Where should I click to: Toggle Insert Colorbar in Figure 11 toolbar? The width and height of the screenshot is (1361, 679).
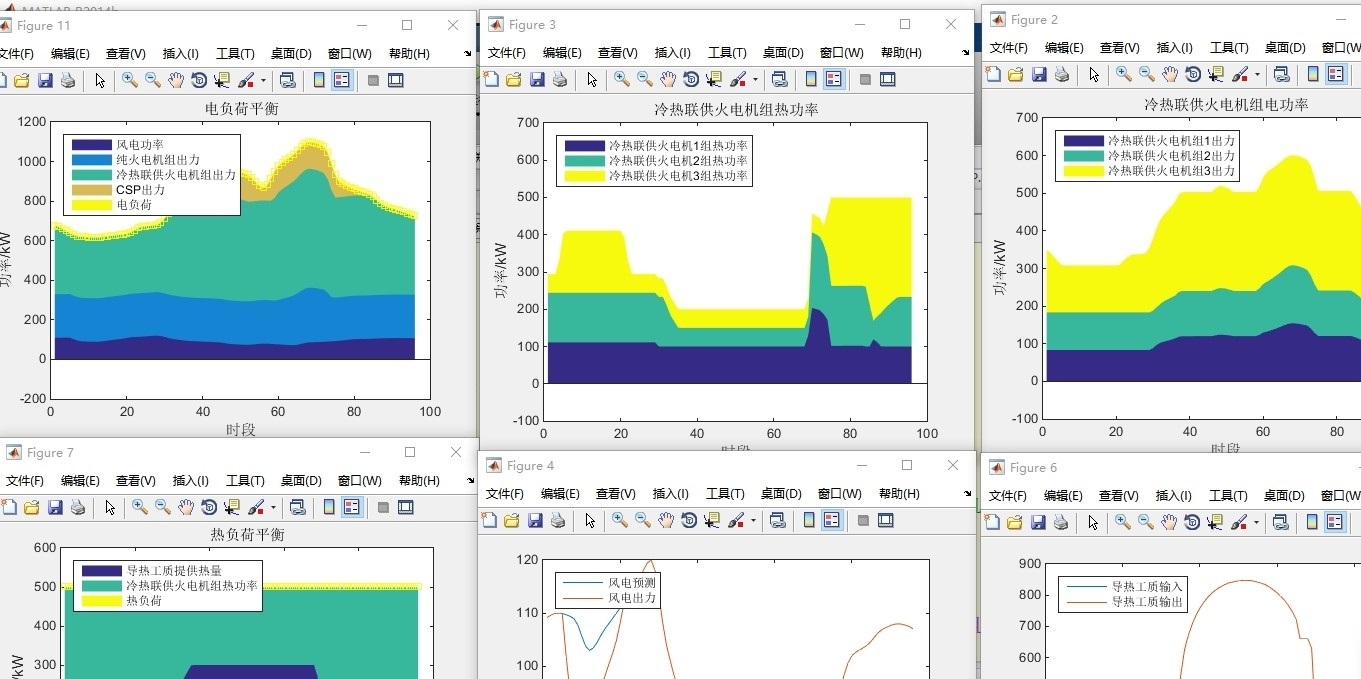(319, 80)
